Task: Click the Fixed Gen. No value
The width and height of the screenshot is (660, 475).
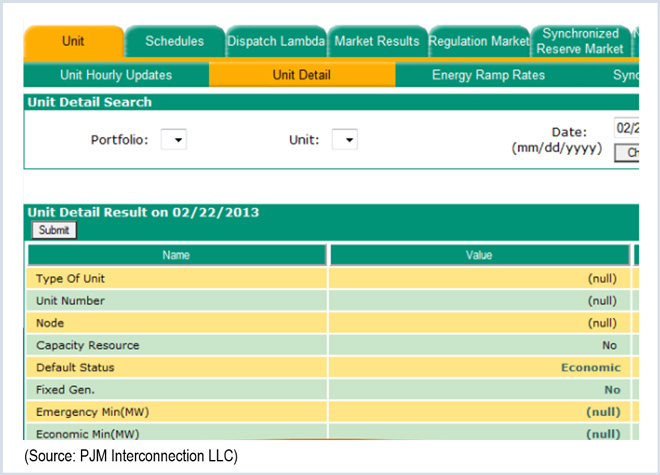Action: [x=611, y=390]
